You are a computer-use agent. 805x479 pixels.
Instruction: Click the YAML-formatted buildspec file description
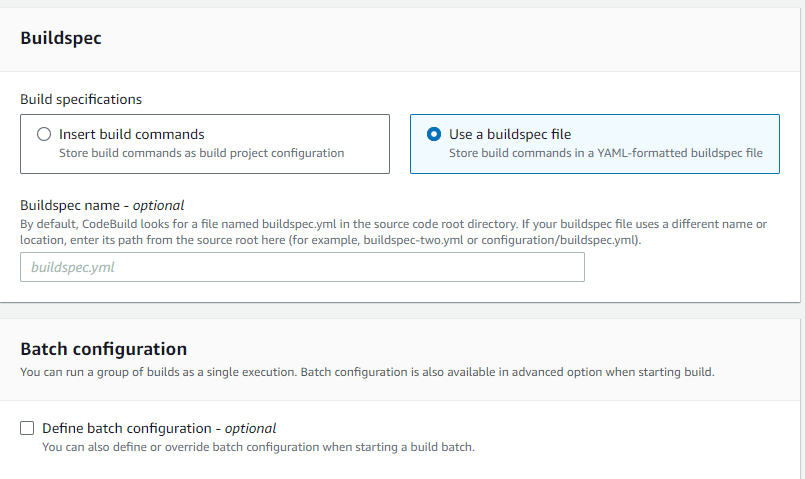[606, 153]
